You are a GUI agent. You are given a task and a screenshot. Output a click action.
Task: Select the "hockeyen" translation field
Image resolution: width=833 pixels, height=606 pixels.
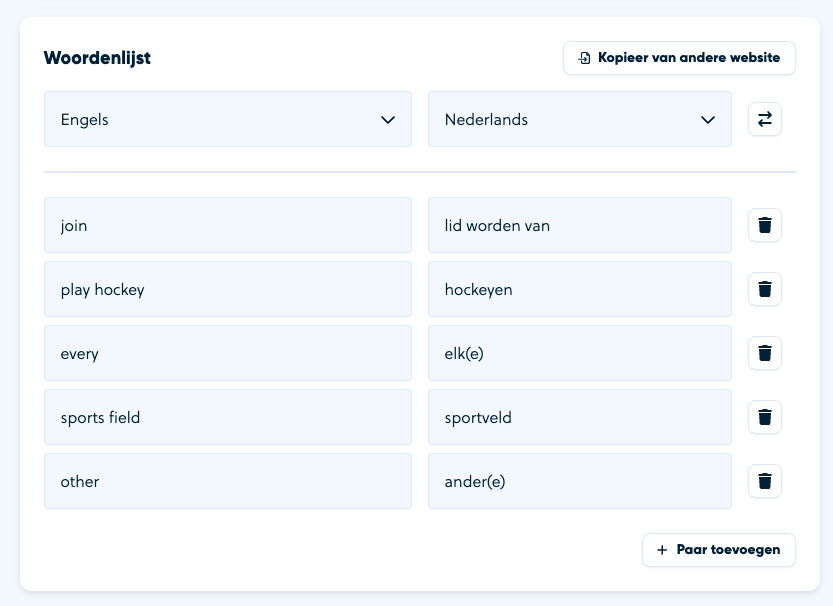click(580, 289)
